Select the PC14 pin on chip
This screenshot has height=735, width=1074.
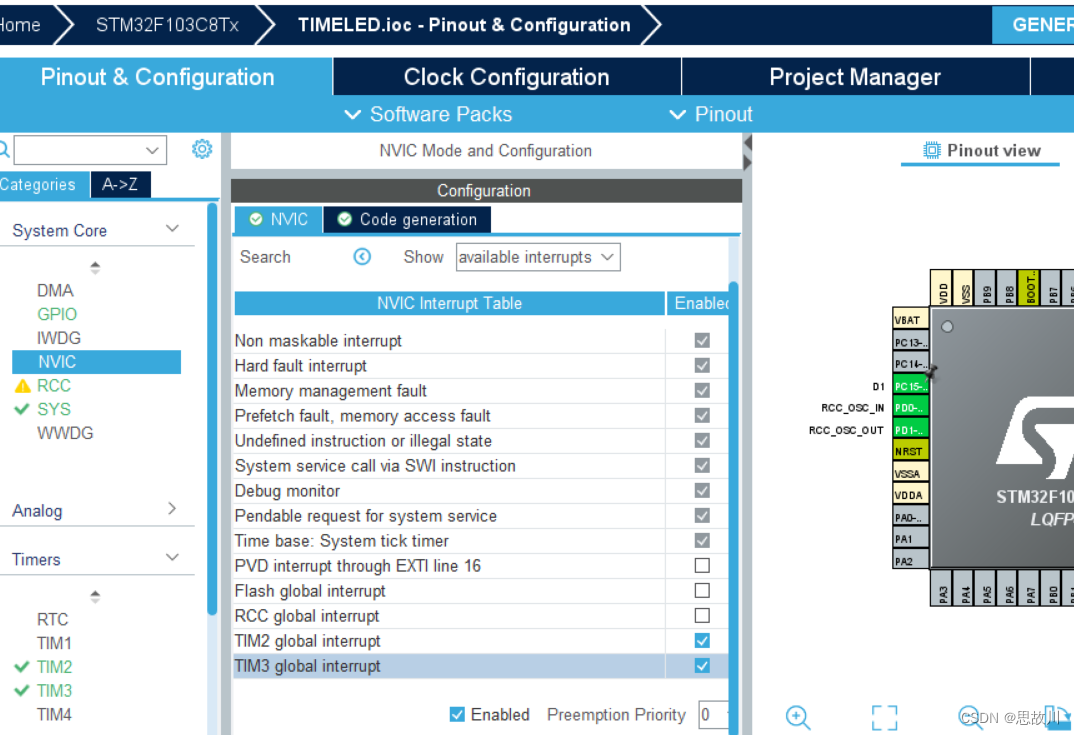point(910,364)
